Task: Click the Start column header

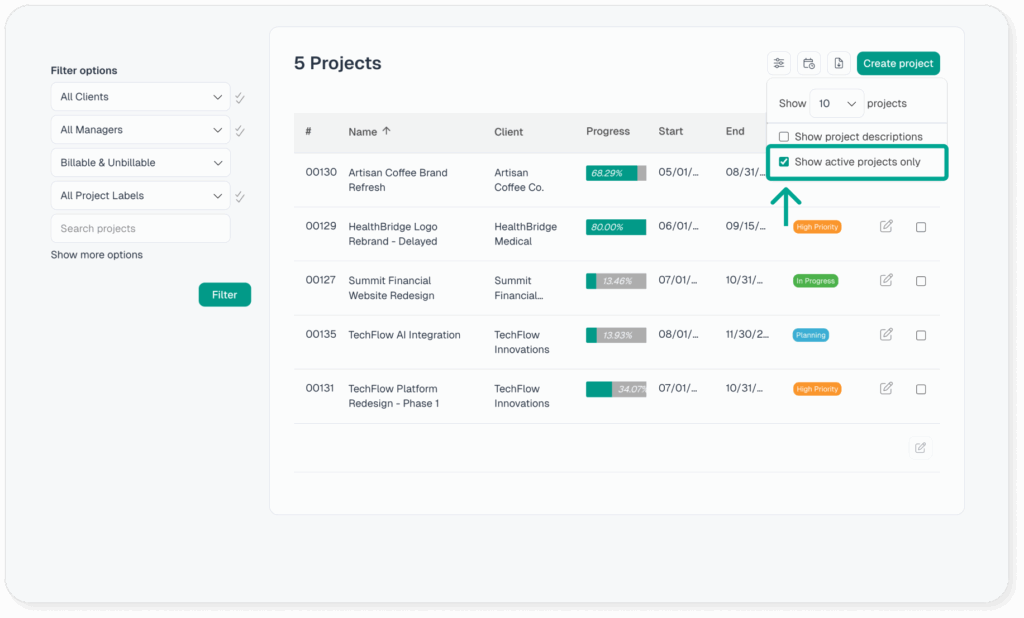Action: [671, 131]
